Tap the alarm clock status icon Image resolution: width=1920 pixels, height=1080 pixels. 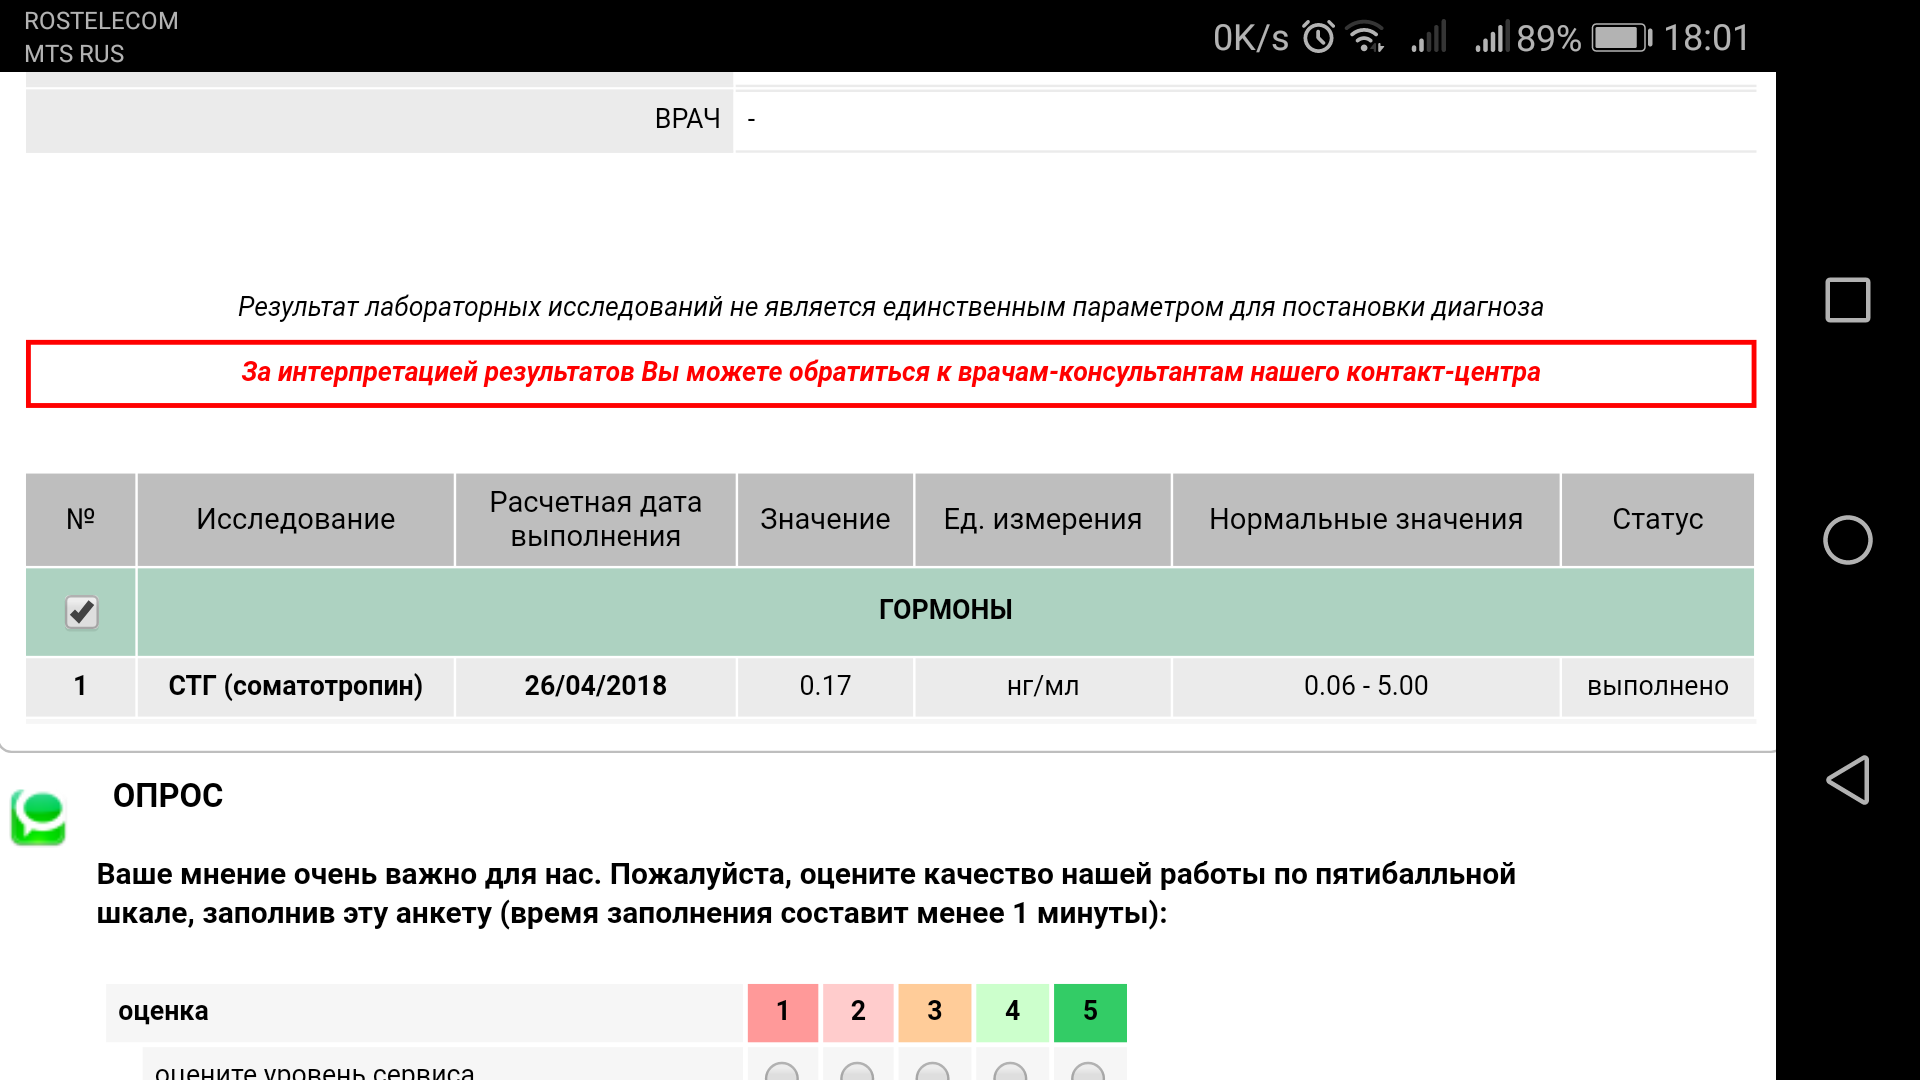click(x=1318, y=38)
